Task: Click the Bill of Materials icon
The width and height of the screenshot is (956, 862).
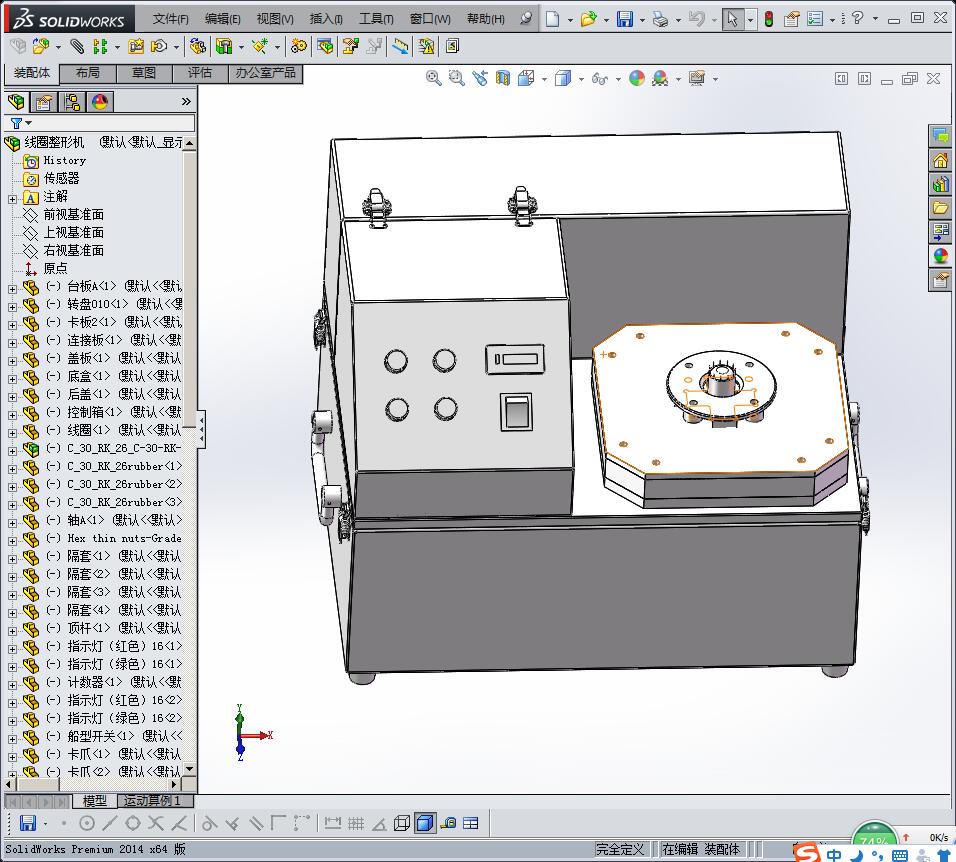Action: click(x=325, y=46)
